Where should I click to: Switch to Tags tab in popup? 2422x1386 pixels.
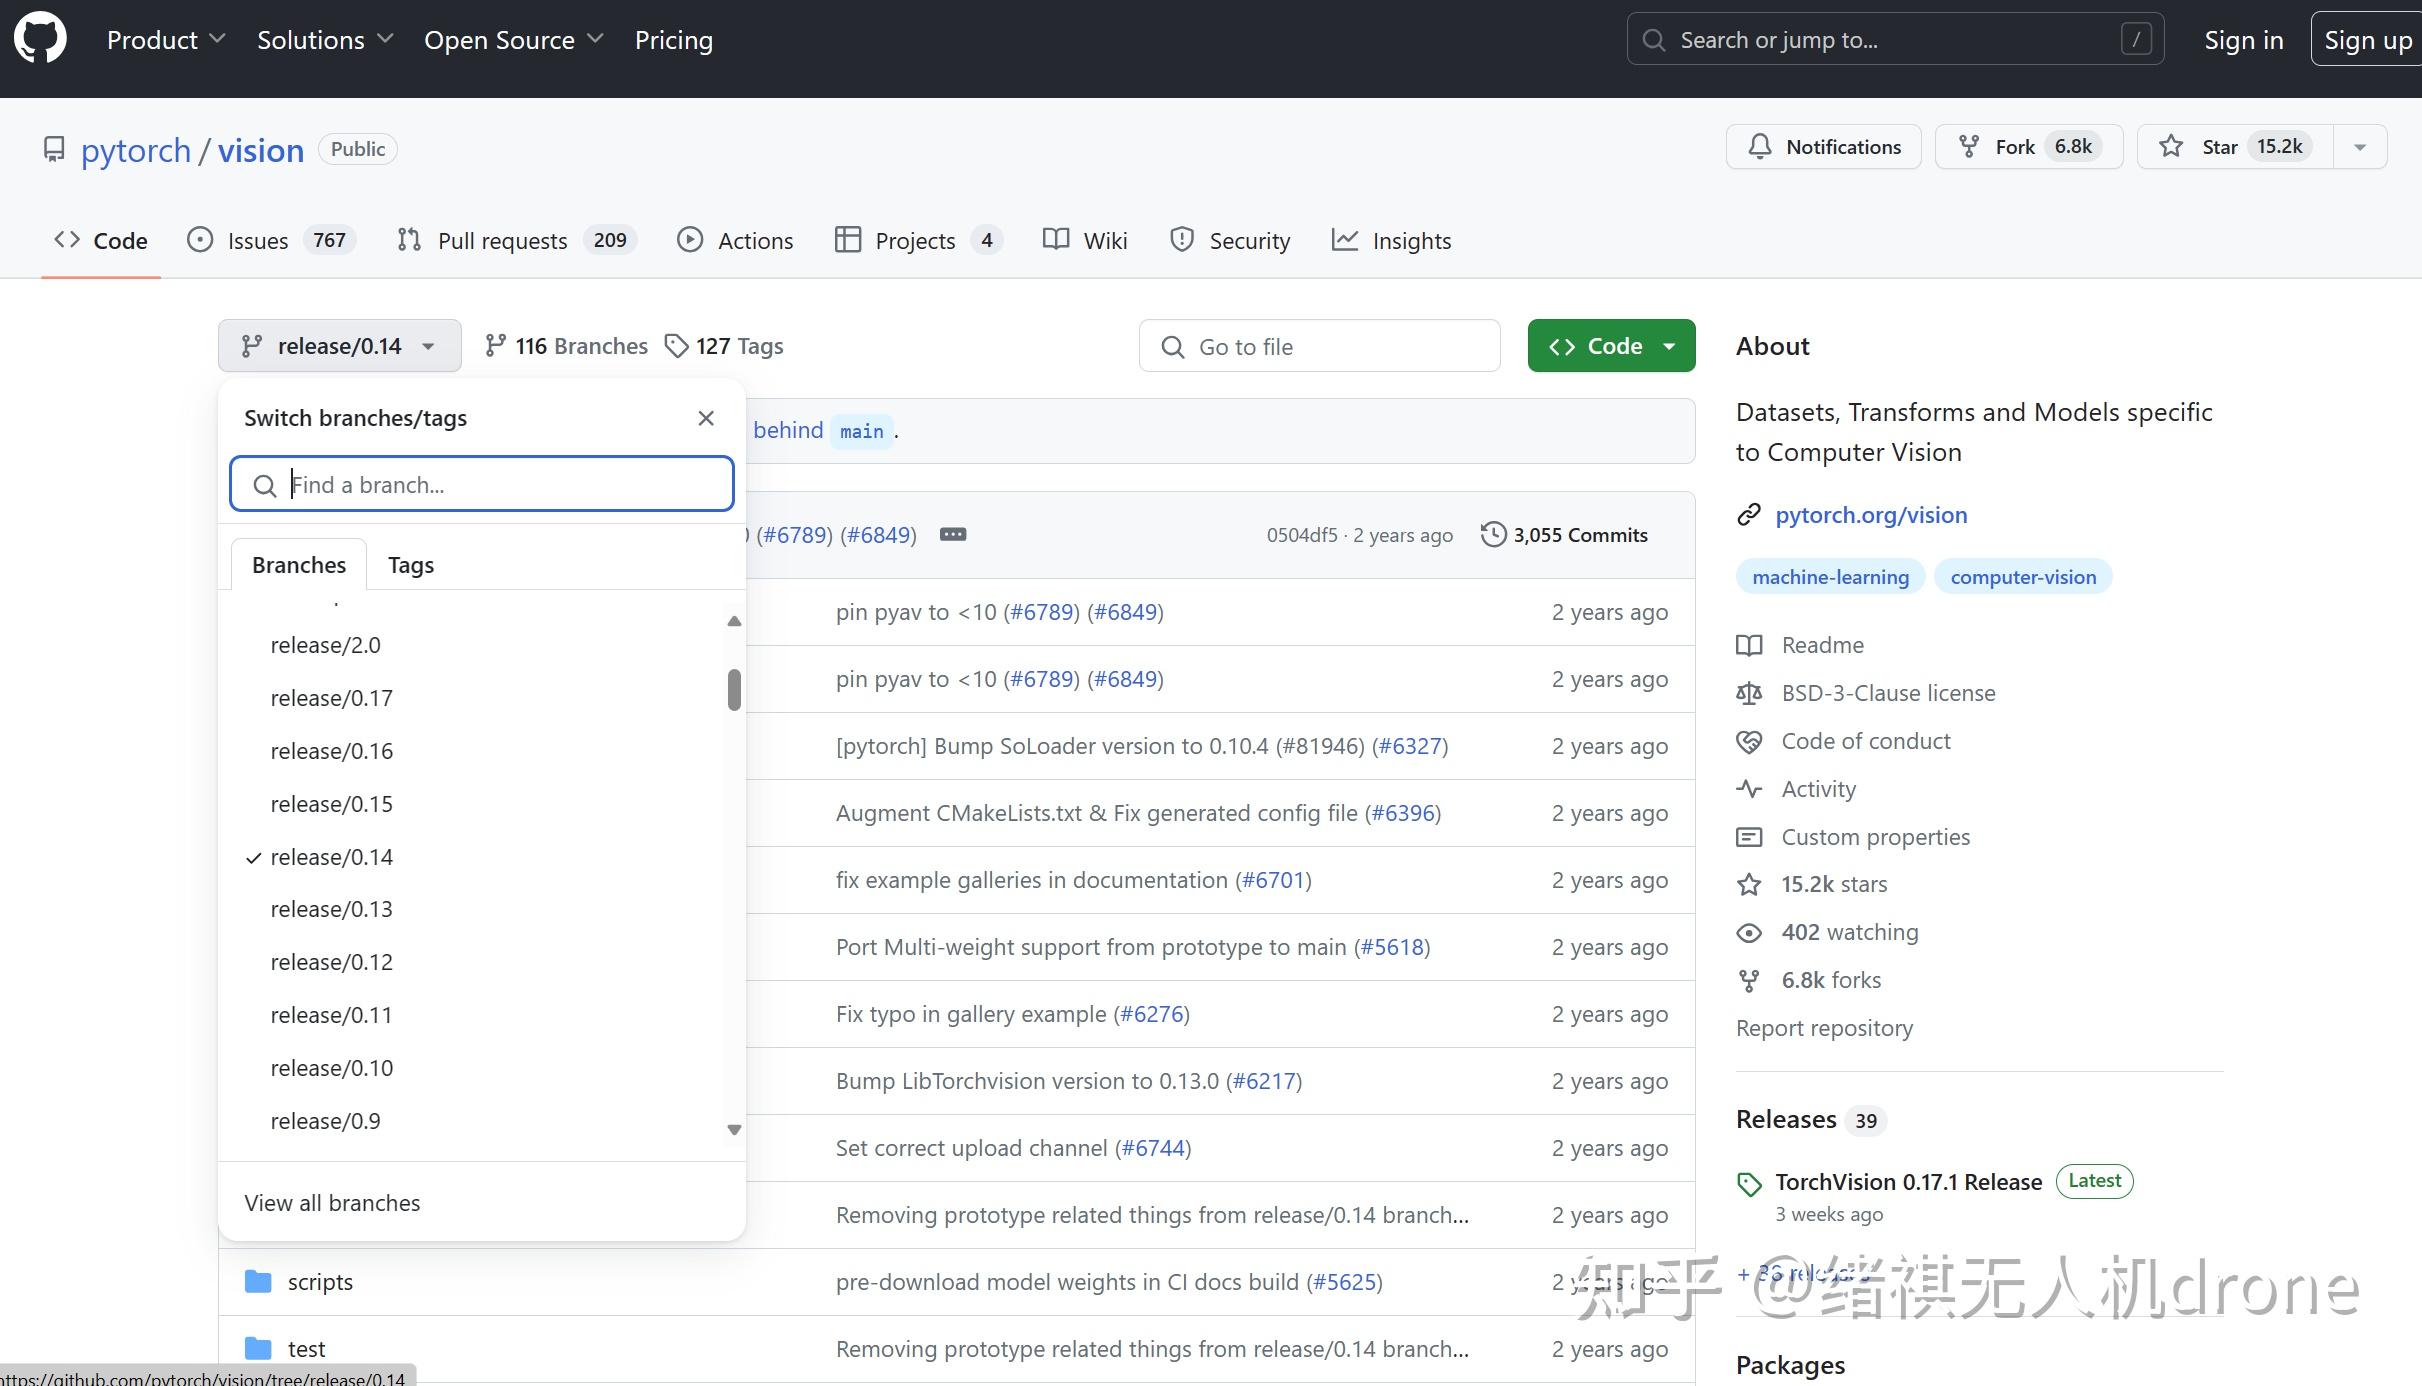[x=410, y=565]
